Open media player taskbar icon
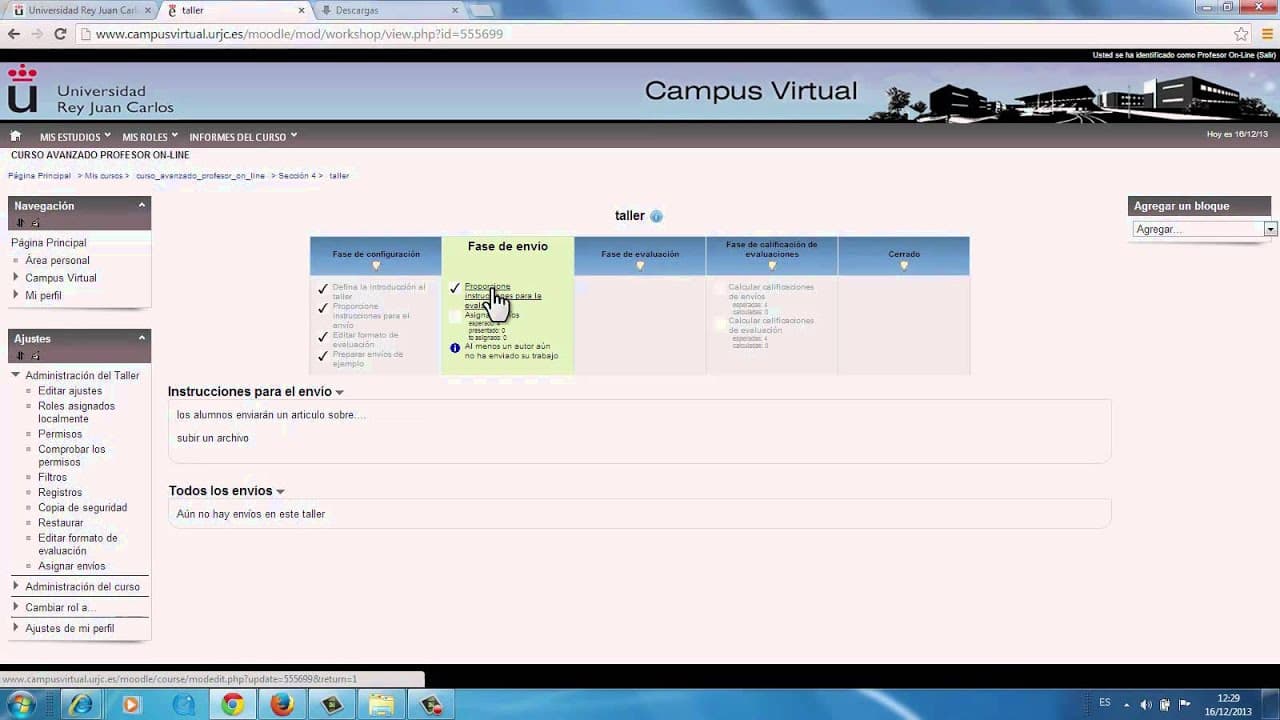This screenshot has height=720, width=1280. (131, 705)
